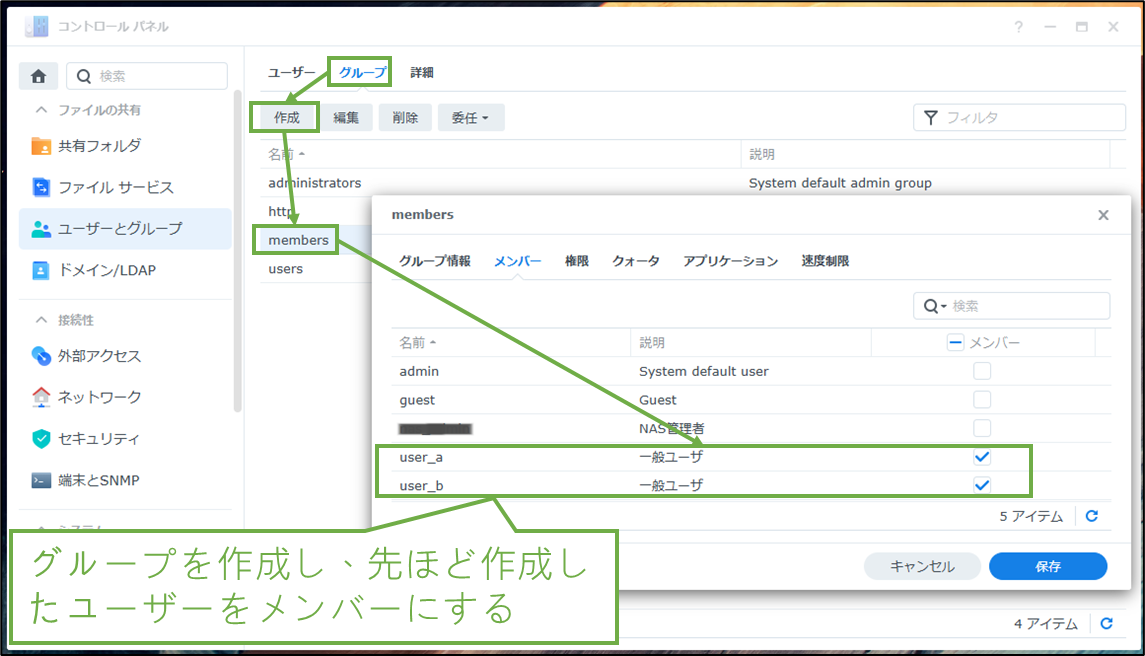The image size is (1145, 656).
Task: Open the アプリケーション tab
Action: (730, 261)
